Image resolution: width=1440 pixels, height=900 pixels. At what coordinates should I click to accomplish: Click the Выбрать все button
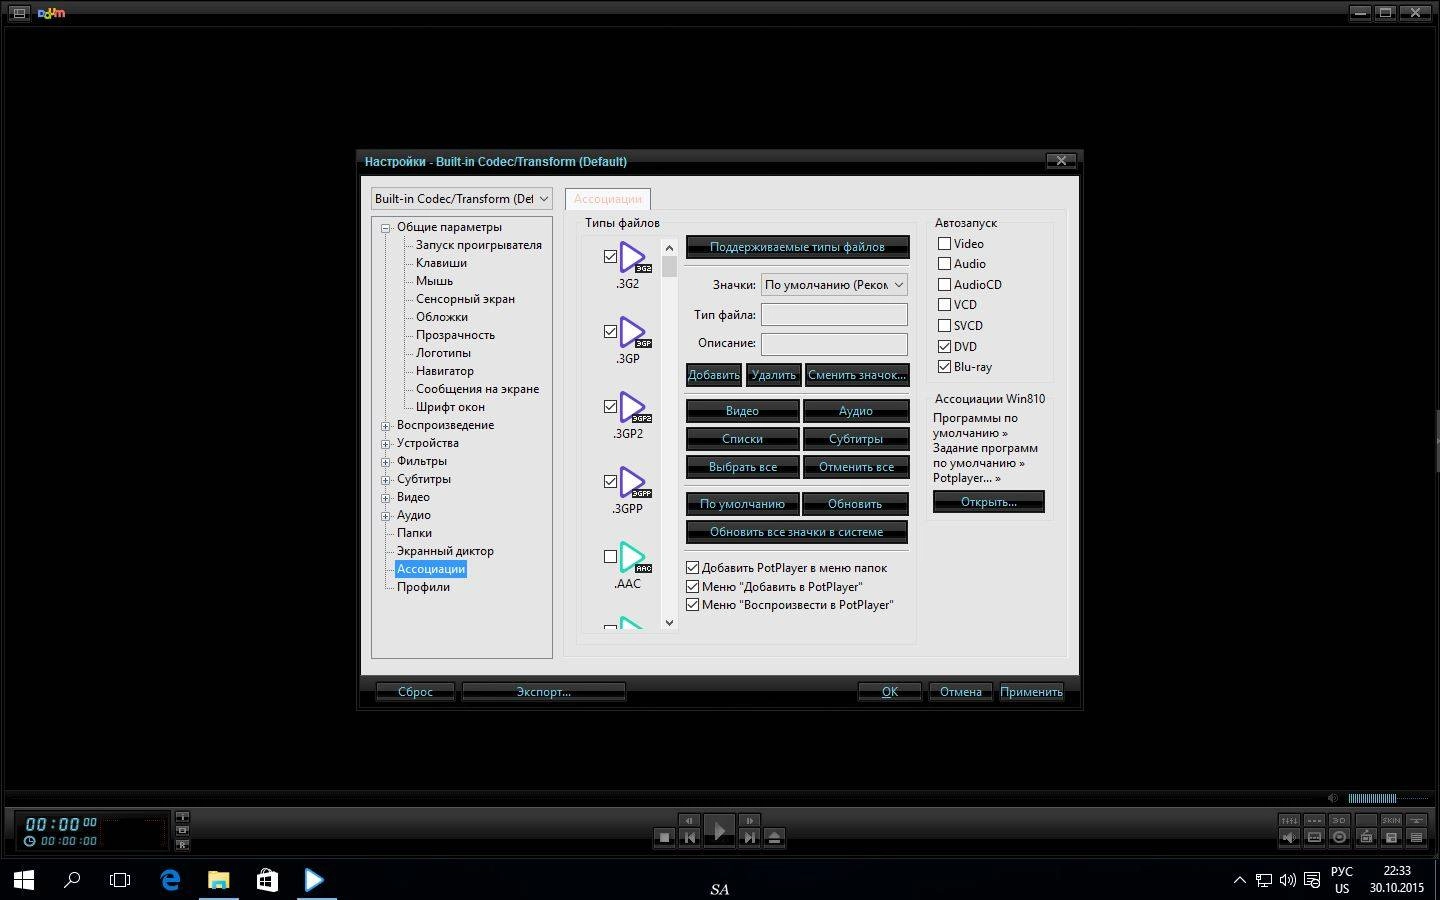[x=742, y=467]
